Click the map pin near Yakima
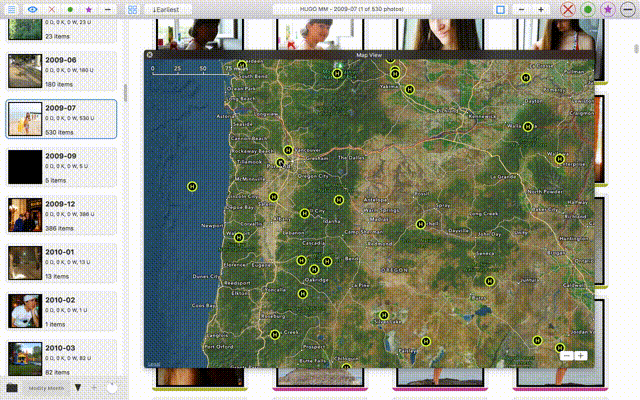 pyautogui.click(x=409, y=89)
